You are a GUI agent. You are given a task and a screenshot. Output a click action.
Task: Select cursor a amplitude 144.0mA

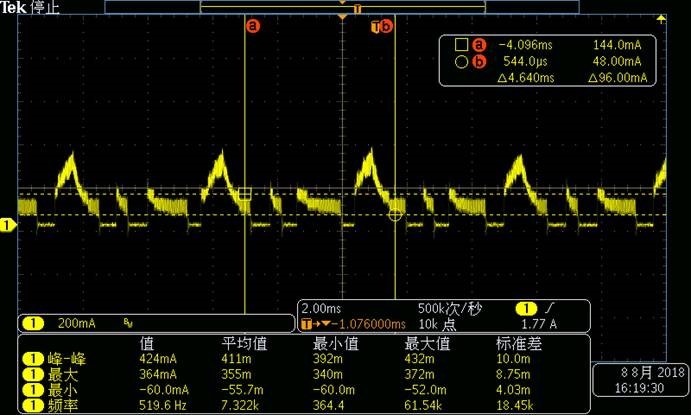point(617,45)
